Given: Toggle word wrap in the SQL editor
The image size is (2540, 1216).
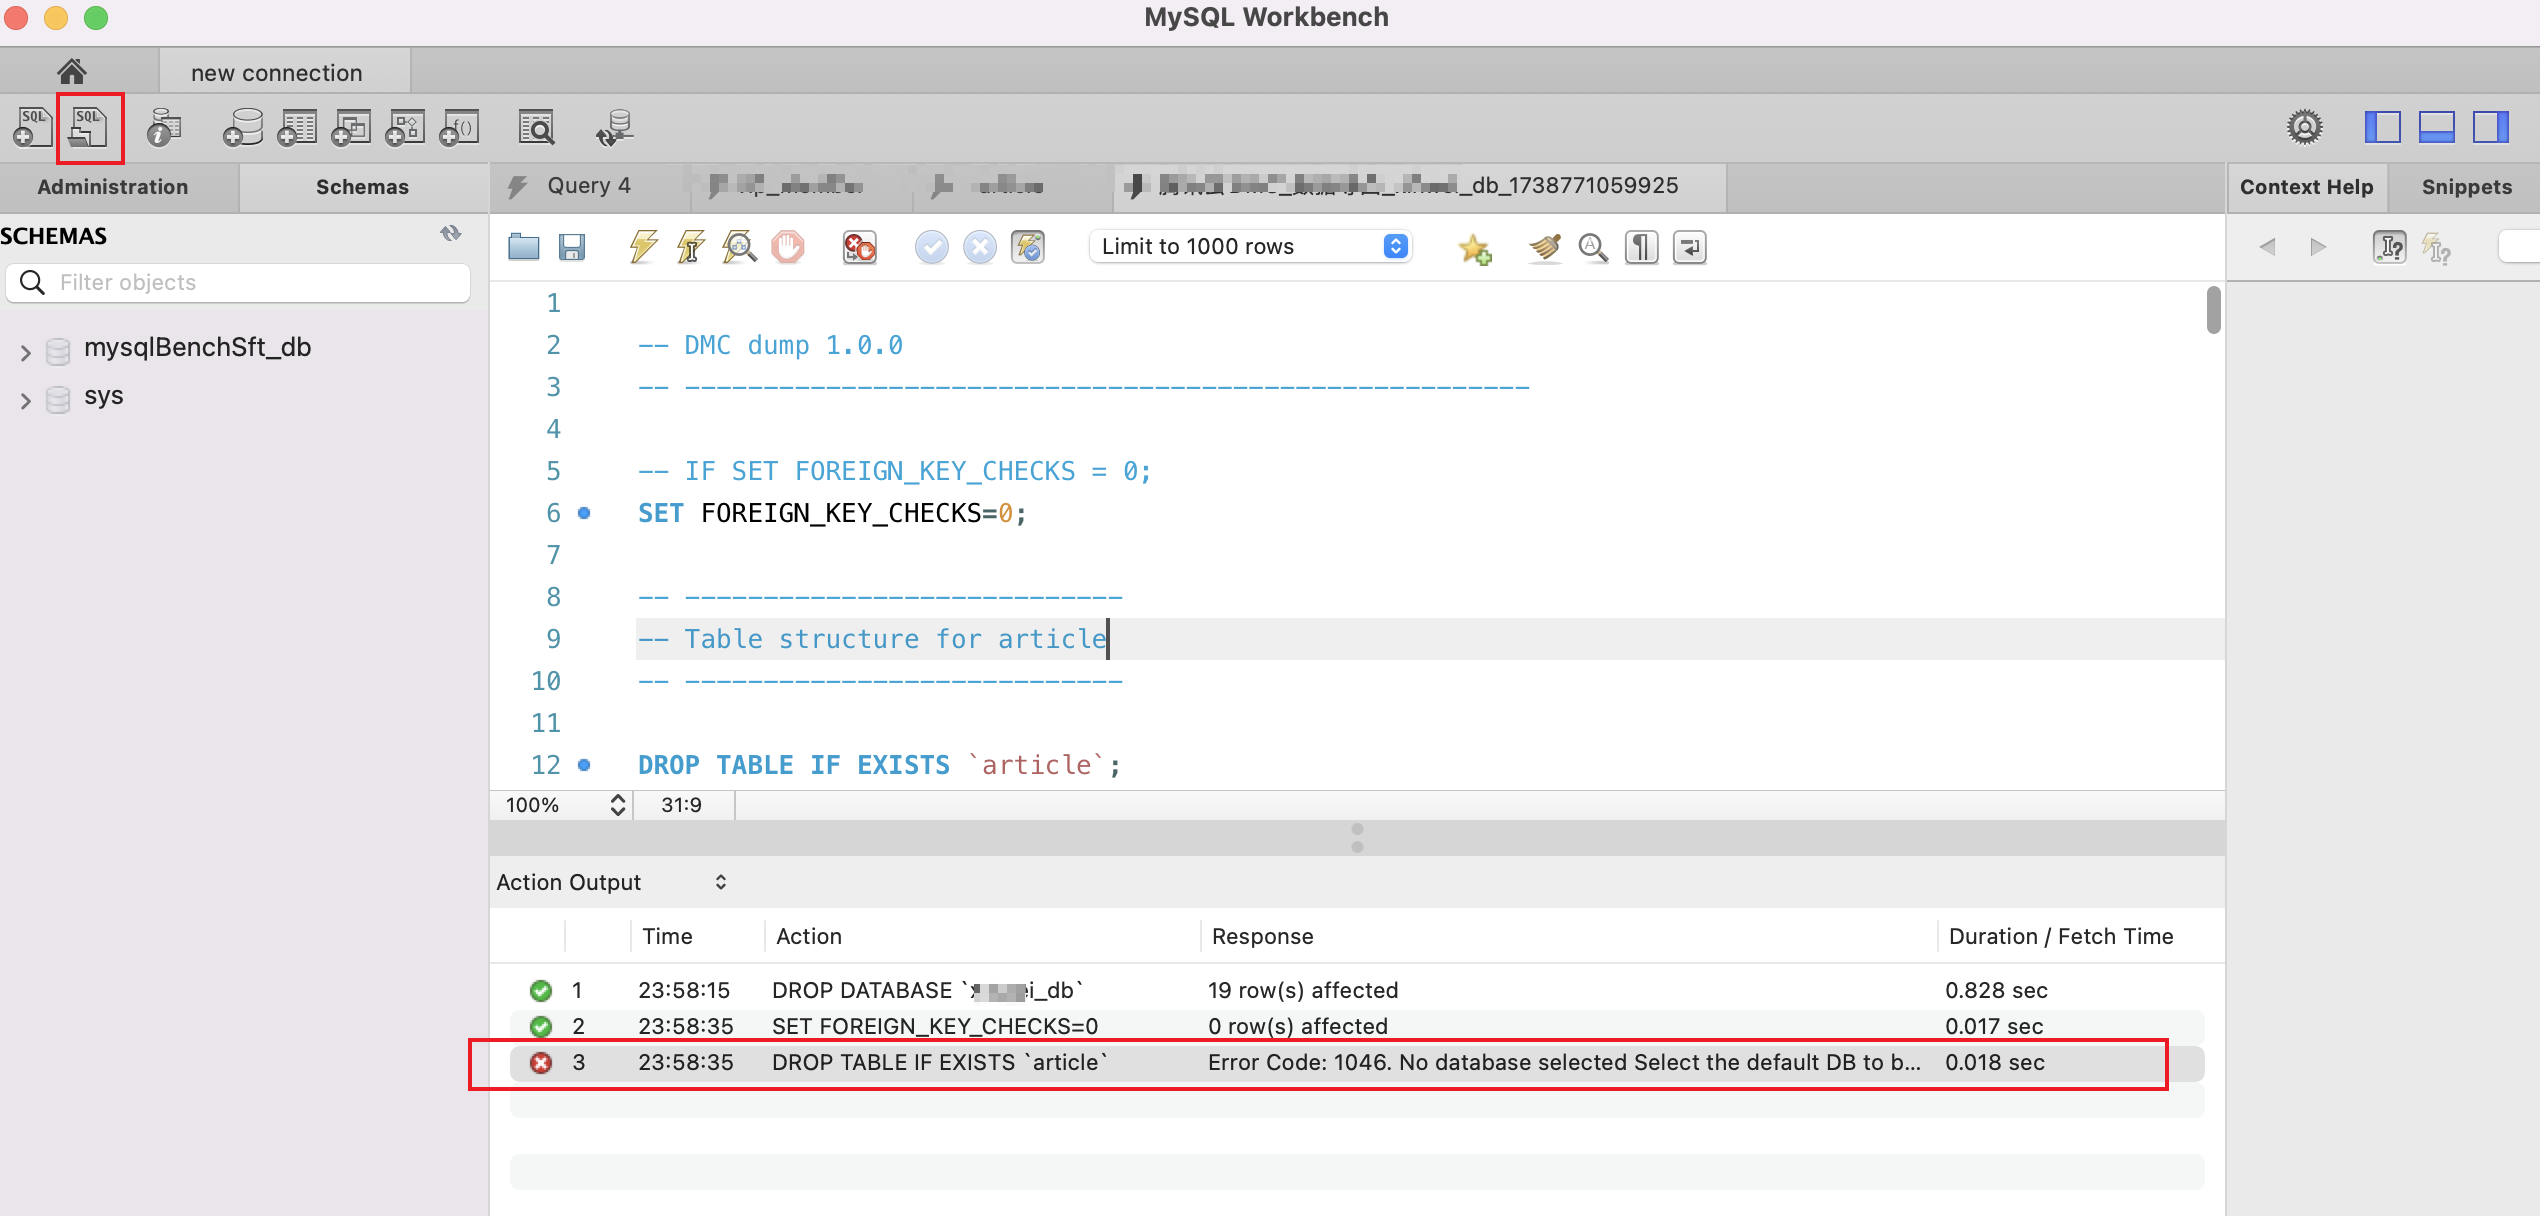Looking at the screenshot, I should coord(1690,247).
